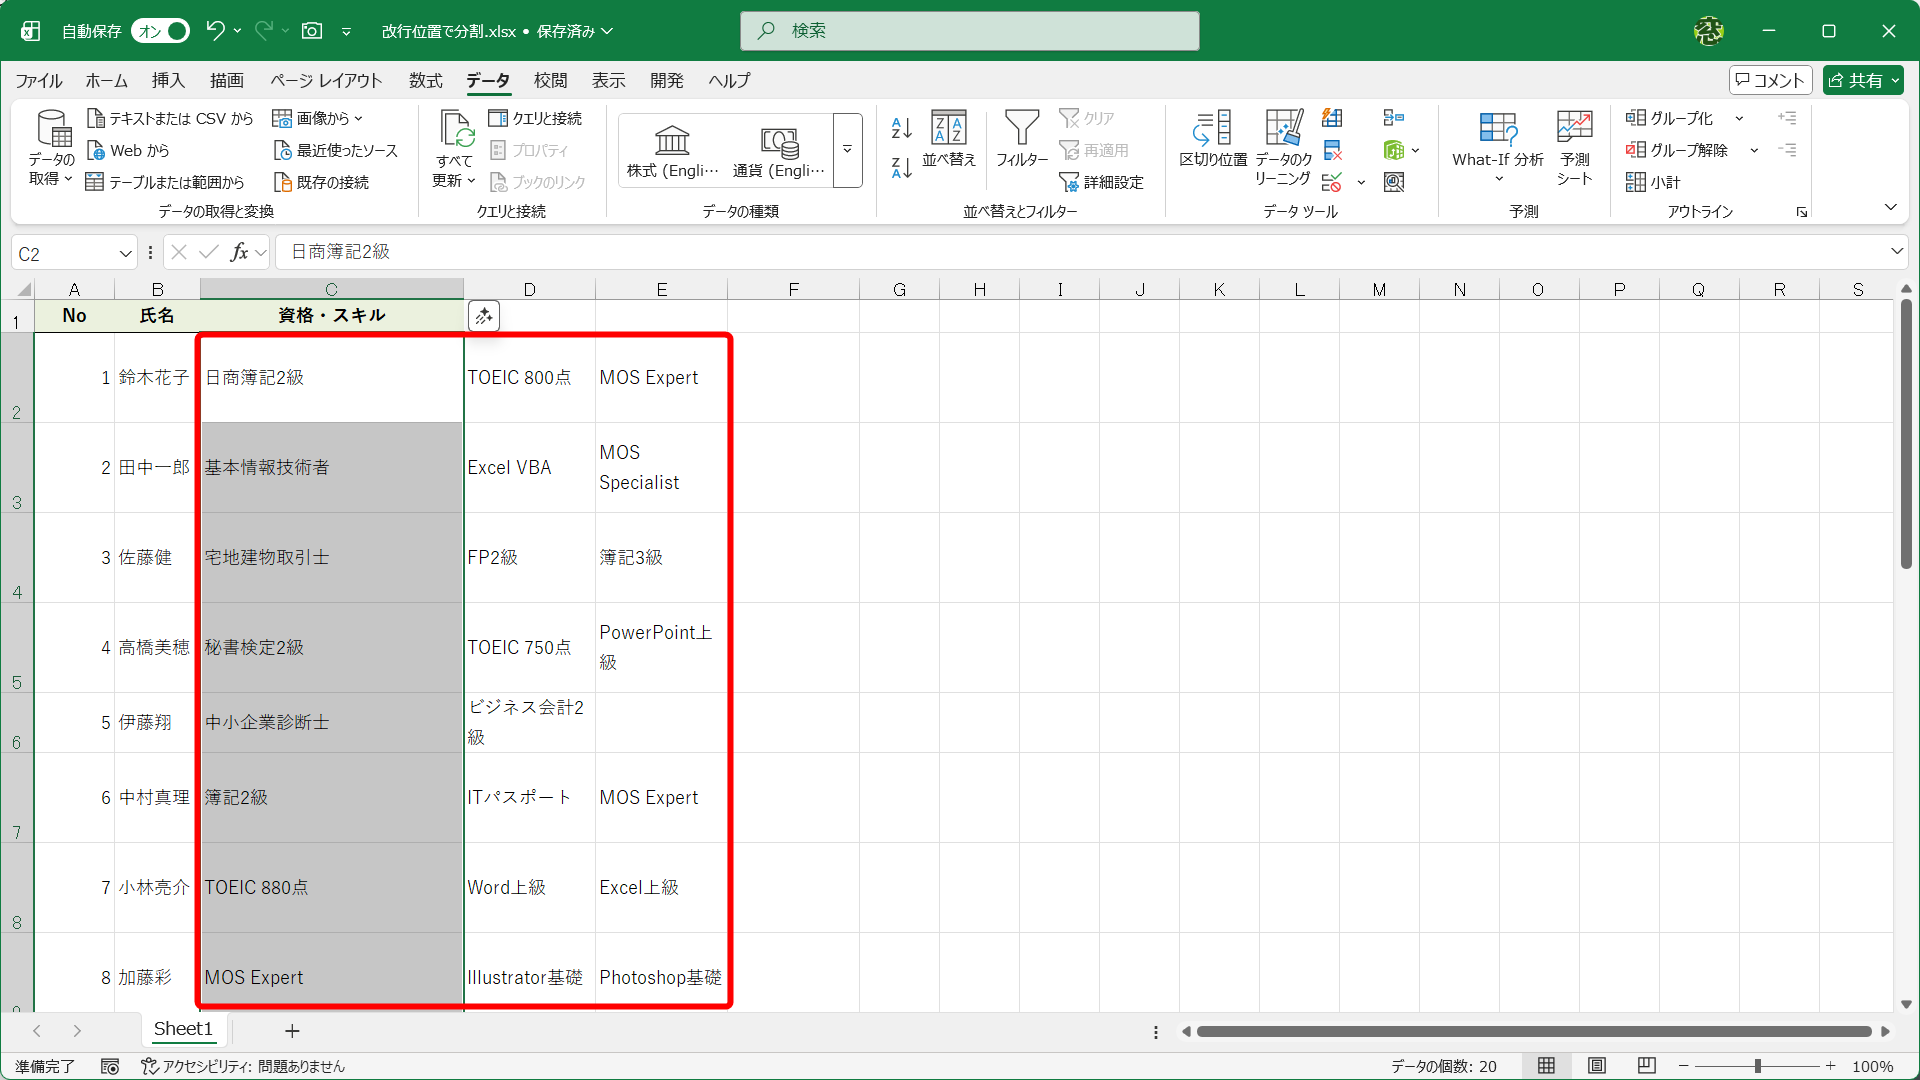Viewport: 1920px width, 1080px height.
Task: Click the コメント (Comments) button
Action: (x=1770, y=81)
